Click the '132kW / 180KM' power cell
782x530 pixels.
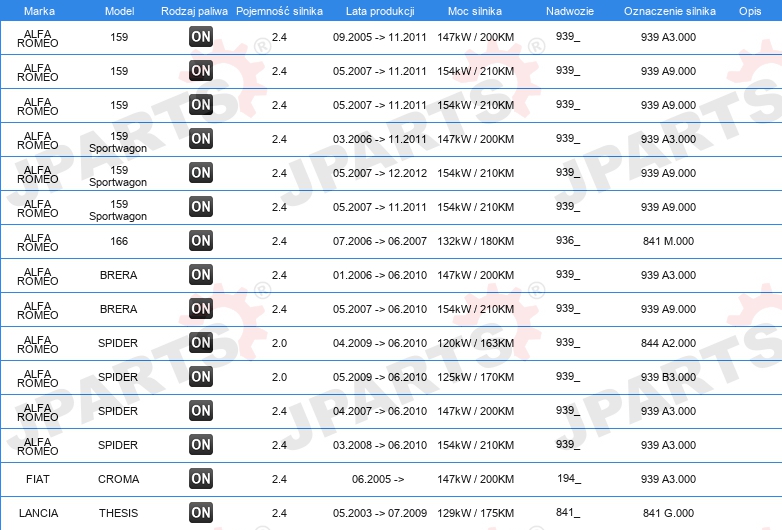coord(475,241)
